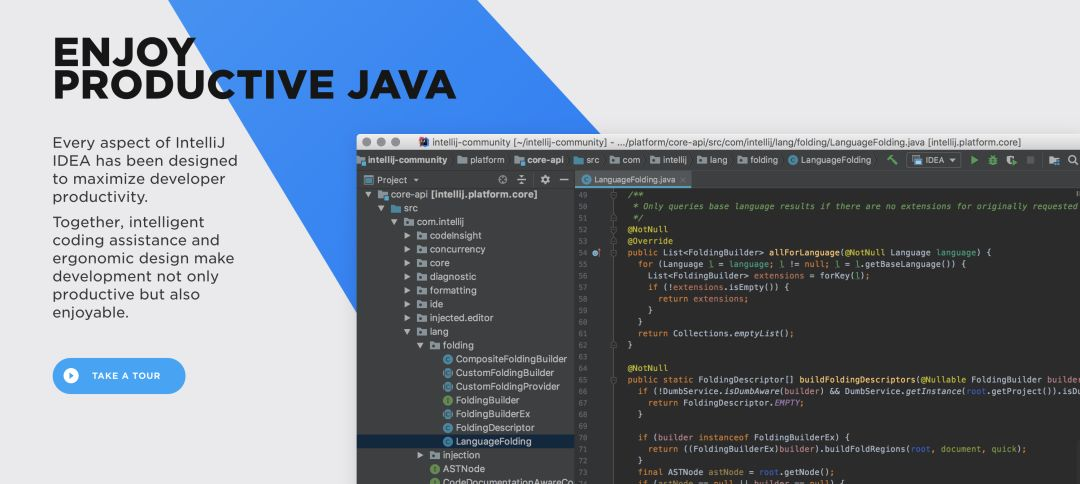Viewport: 1080px width, 484px height.
Task: Open Project panel settings gear
Action: 545,180
